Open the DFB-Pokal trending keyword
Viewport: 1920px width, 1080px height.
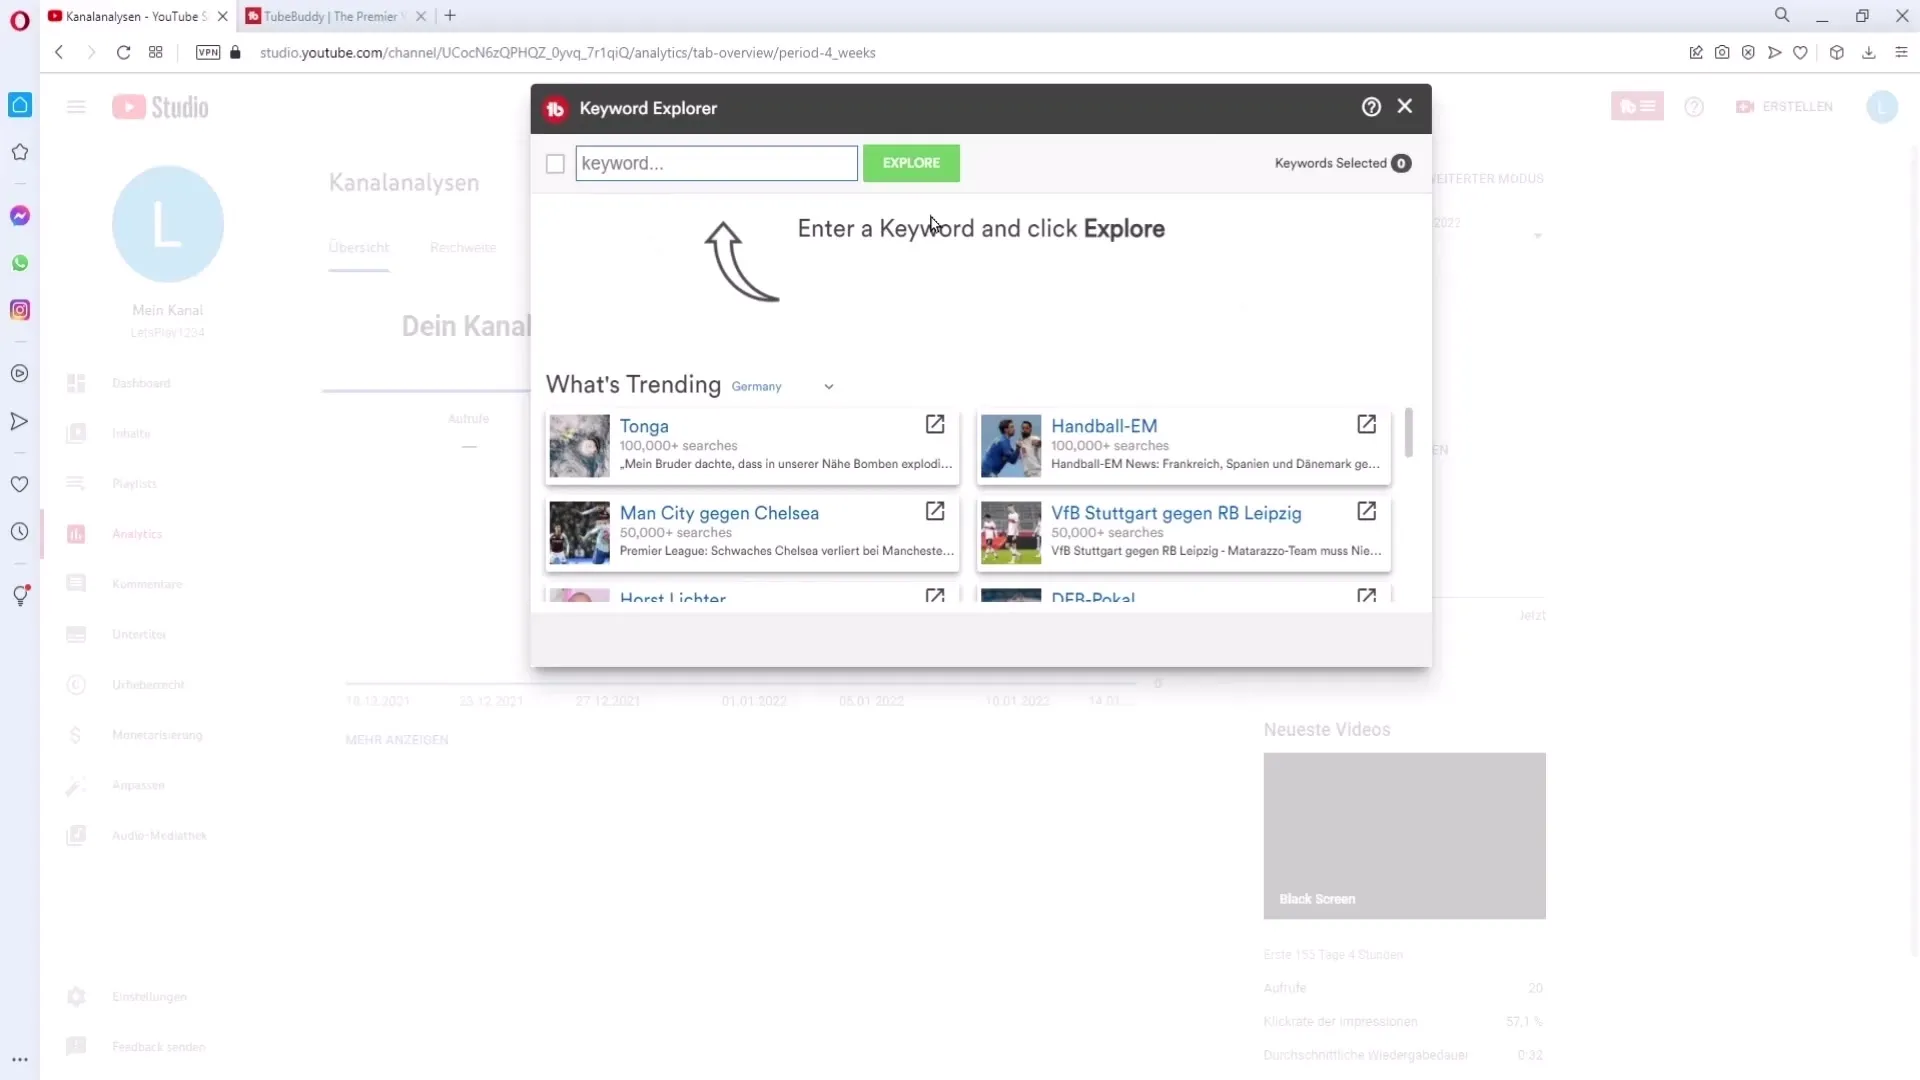1093,597
